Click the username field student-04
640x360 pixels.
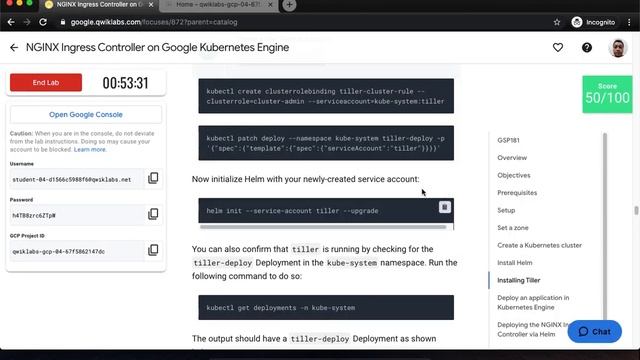pos(77,179)
